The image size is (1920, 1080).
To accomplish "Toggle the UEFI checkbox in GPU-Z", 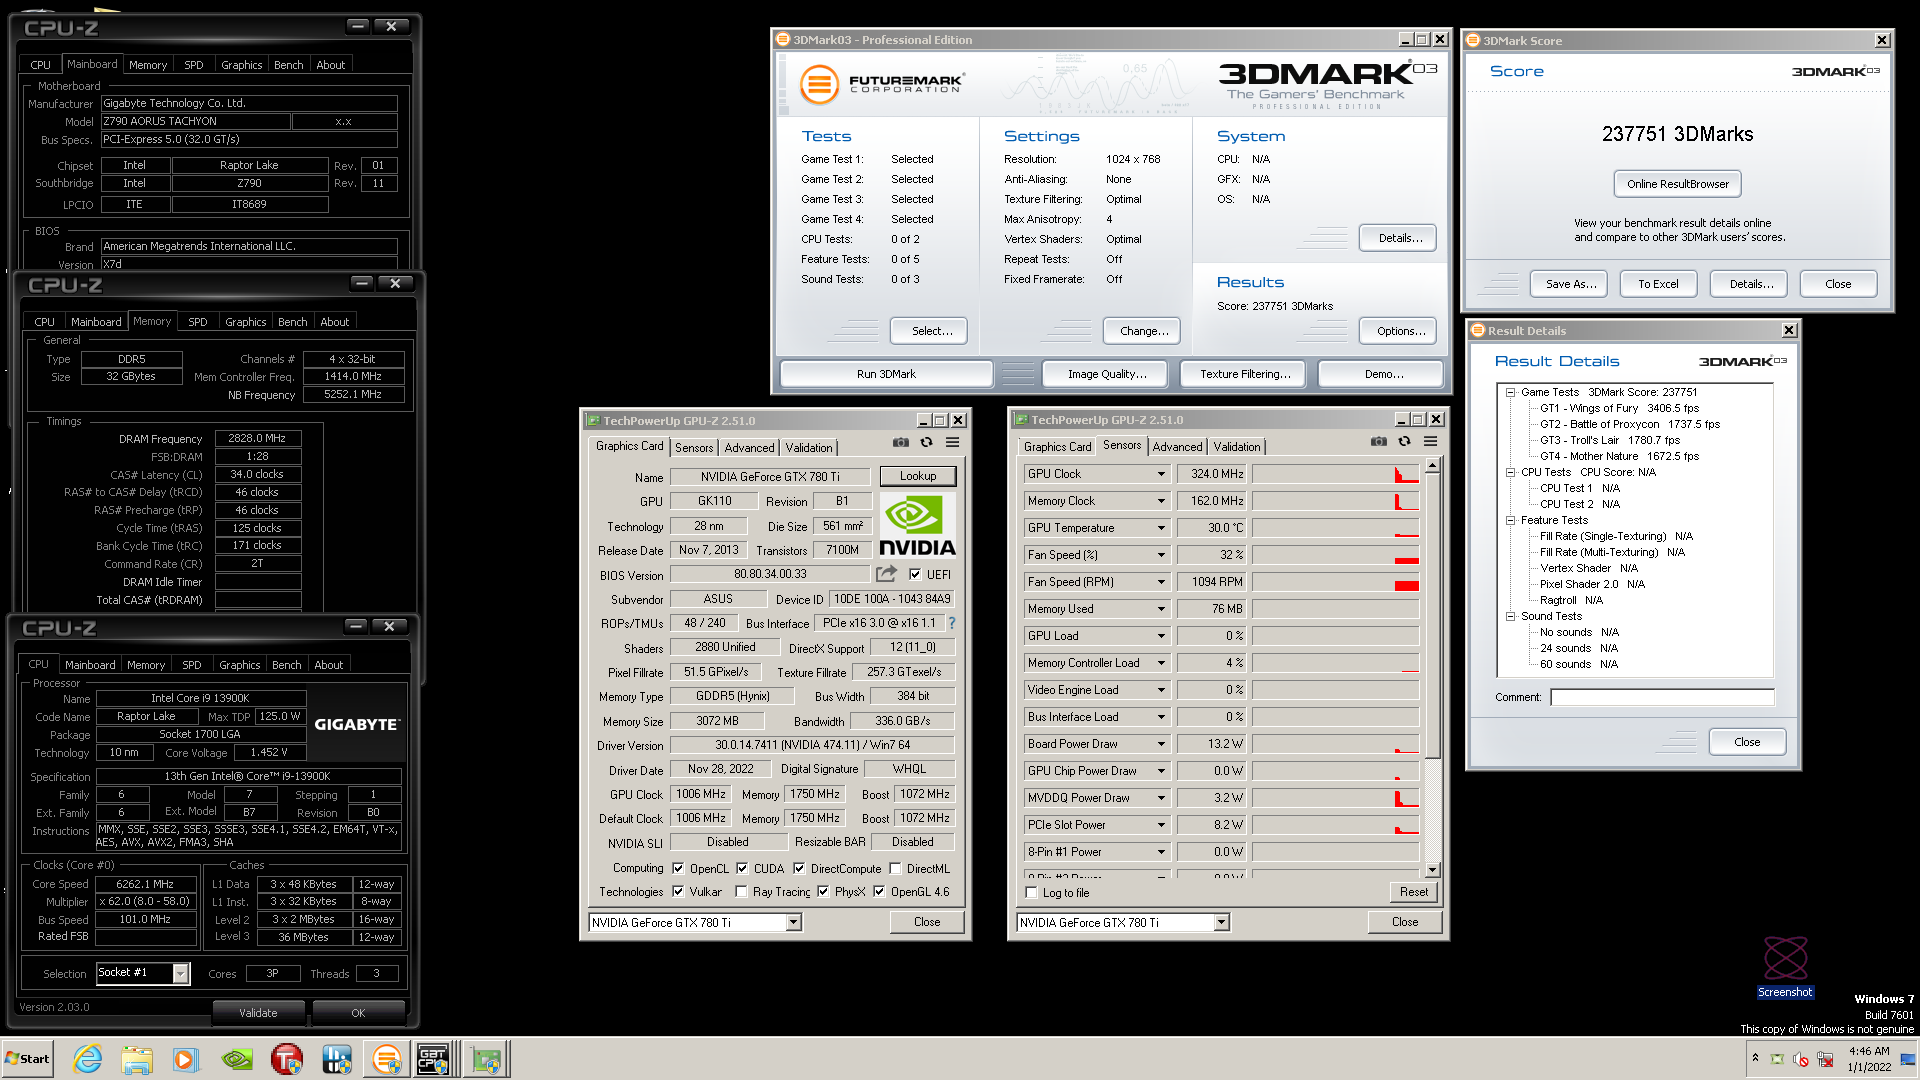I will point(915,574).
